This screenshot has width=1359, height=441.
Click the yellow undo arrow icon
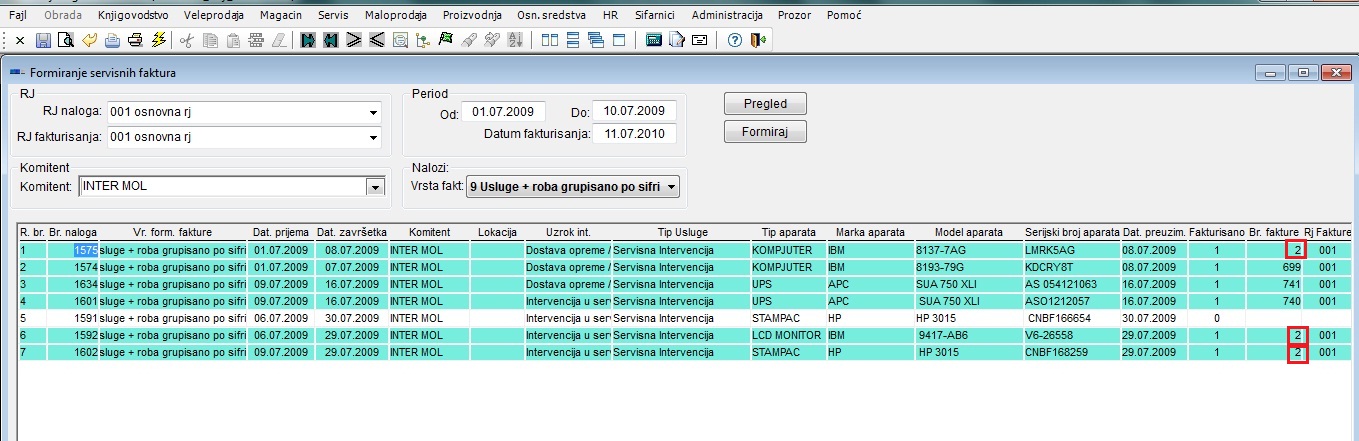[89, 41]
